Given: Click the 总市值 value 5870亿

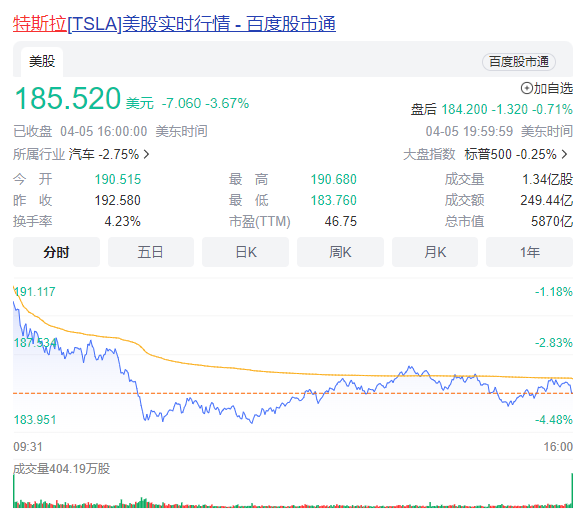Looking at the screenshot, I should [552, 221].
